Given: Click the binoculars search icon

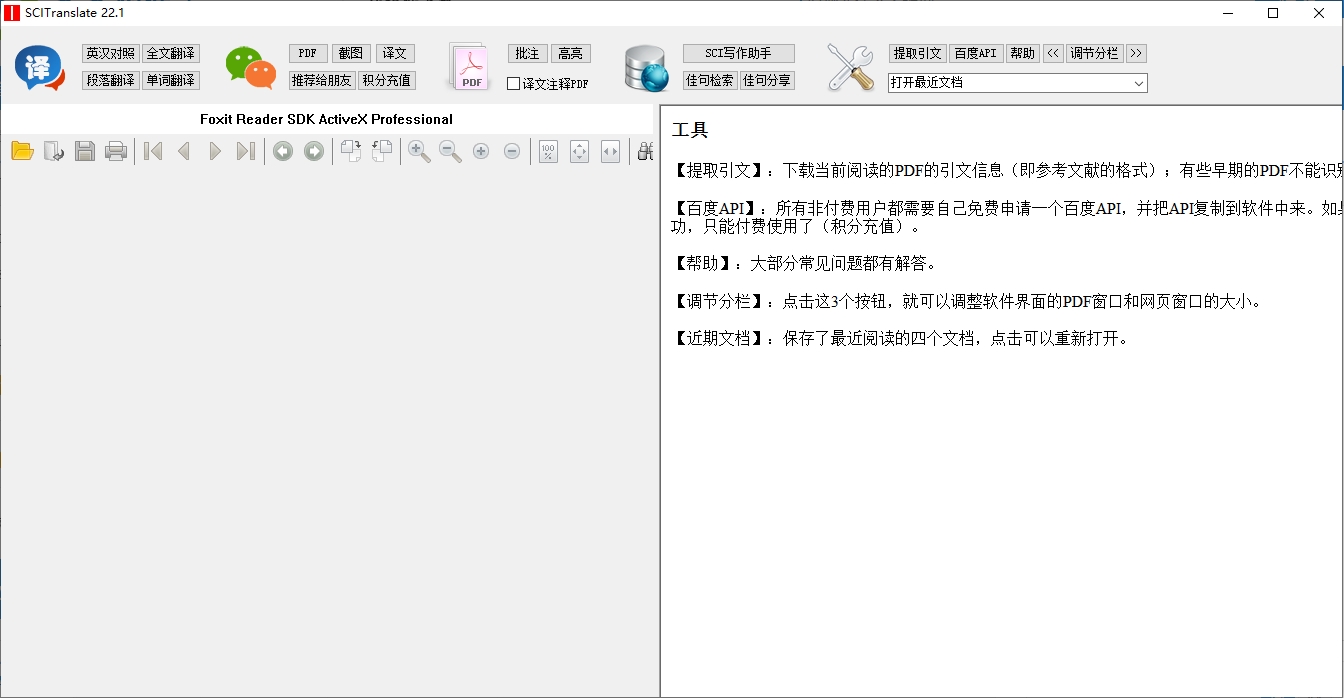Looking at the screenshot, I should (x=646, y=151).
